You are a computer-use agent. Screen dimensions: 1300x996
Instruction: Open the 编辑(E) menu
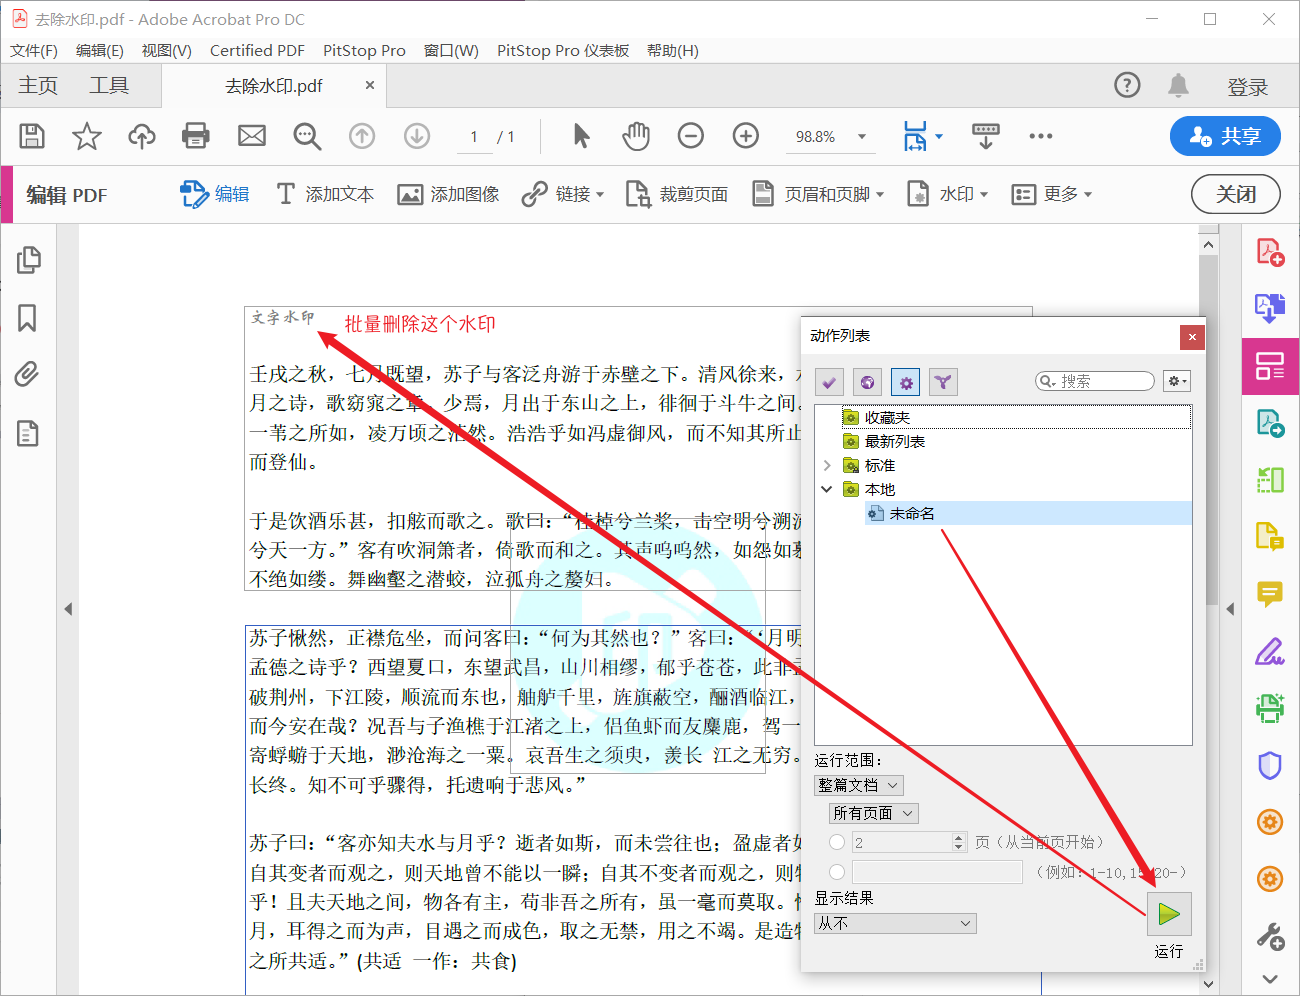point(100,51)
